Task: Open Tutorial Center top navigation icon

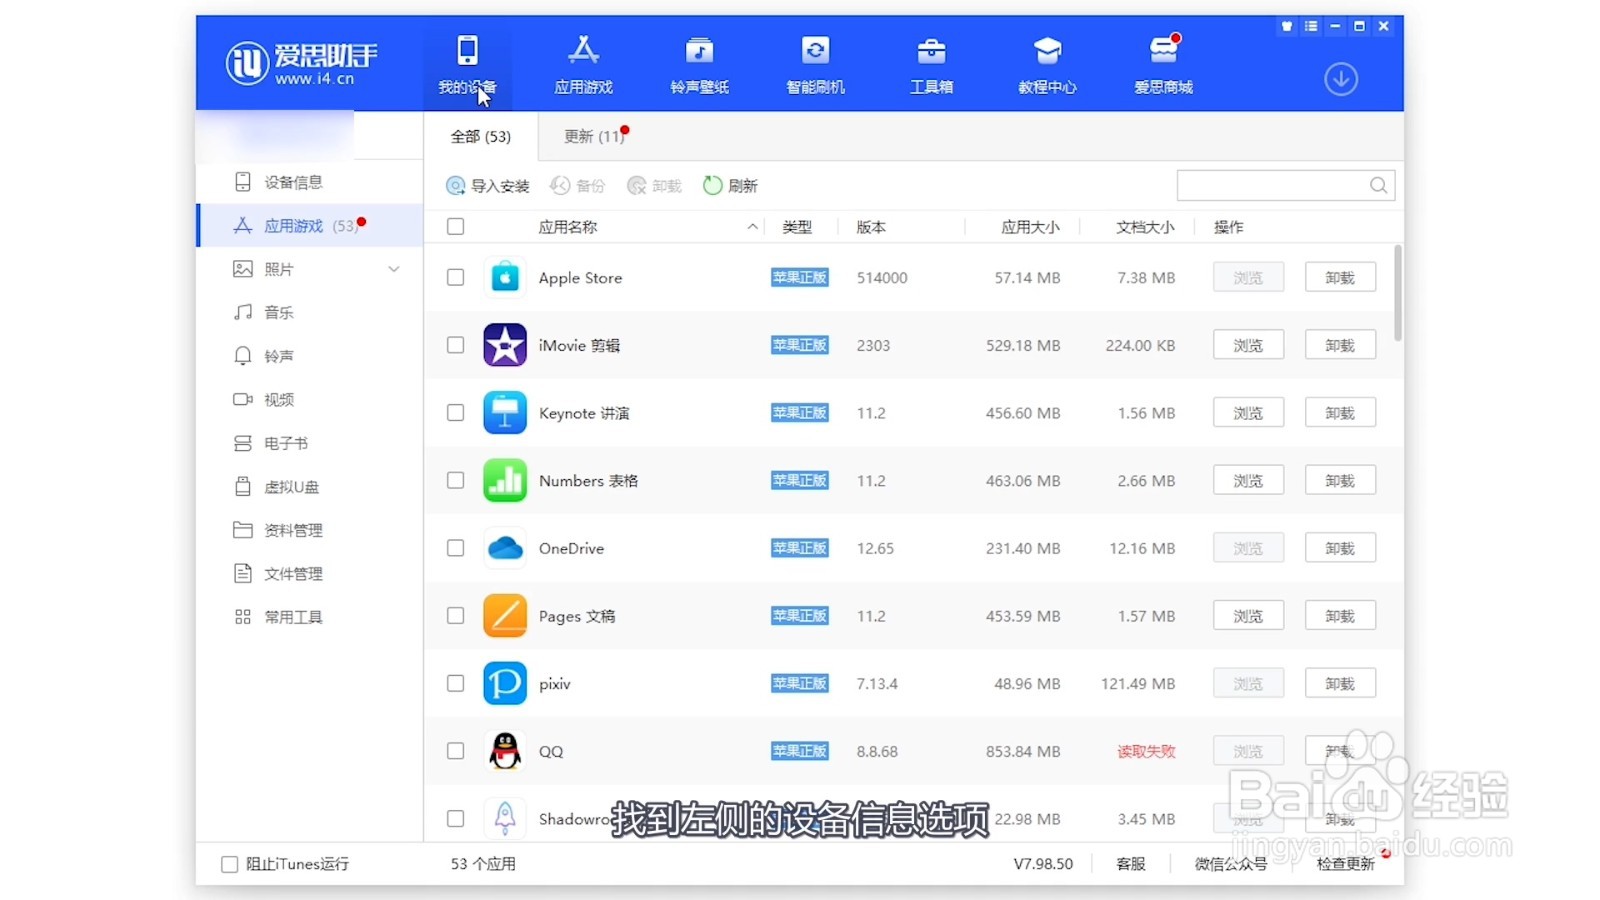Action: (1047, 65)
